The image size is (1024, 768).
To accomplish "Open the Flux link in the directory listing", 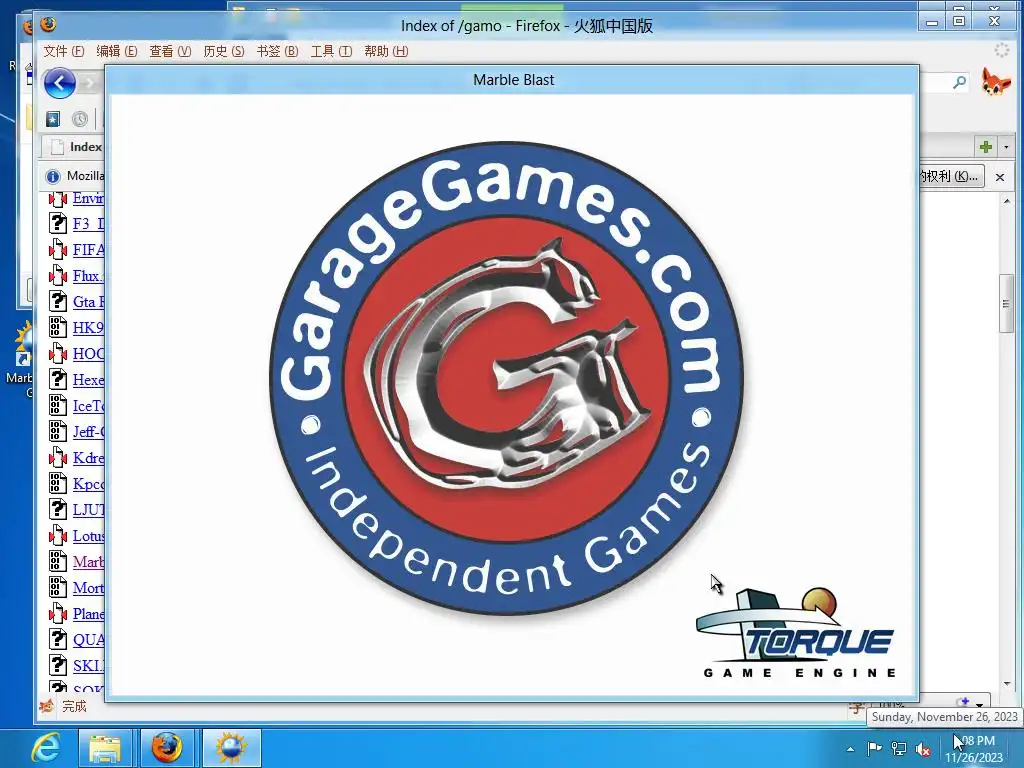I will pos(88,276).
